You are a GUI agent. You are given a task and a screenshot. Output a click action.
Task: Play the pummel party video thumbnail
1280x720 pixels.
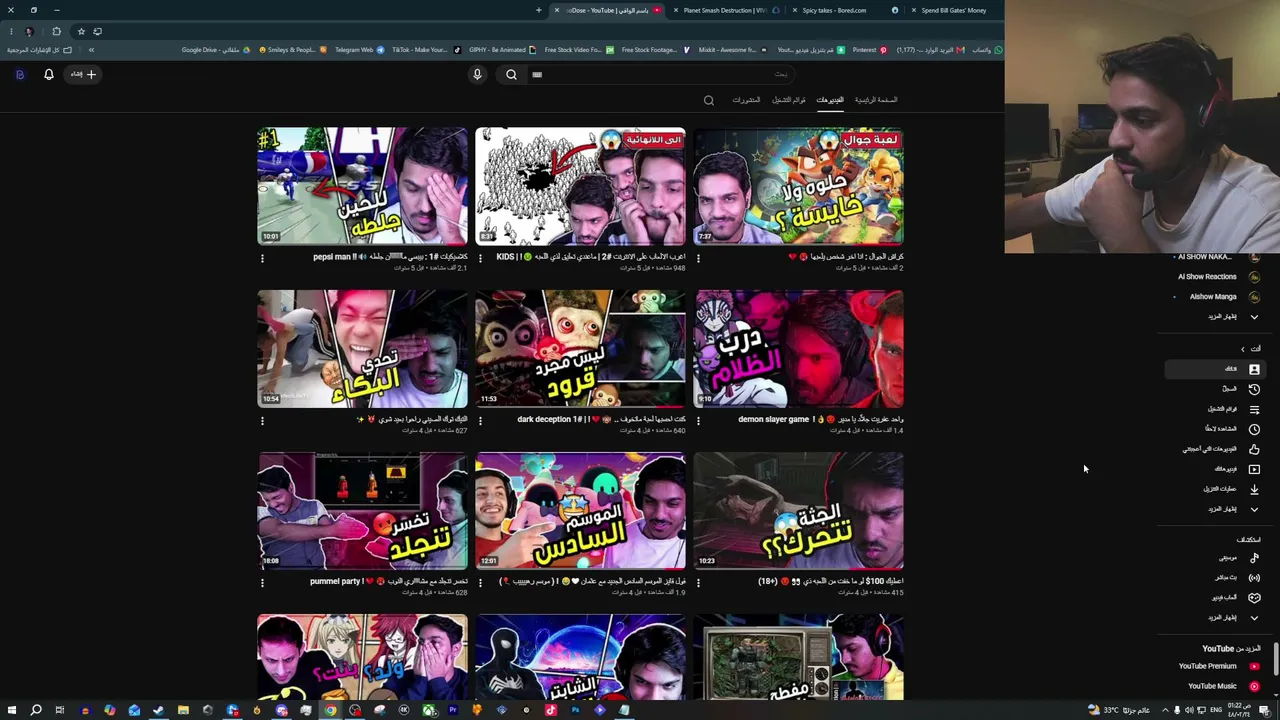[362, 511]
